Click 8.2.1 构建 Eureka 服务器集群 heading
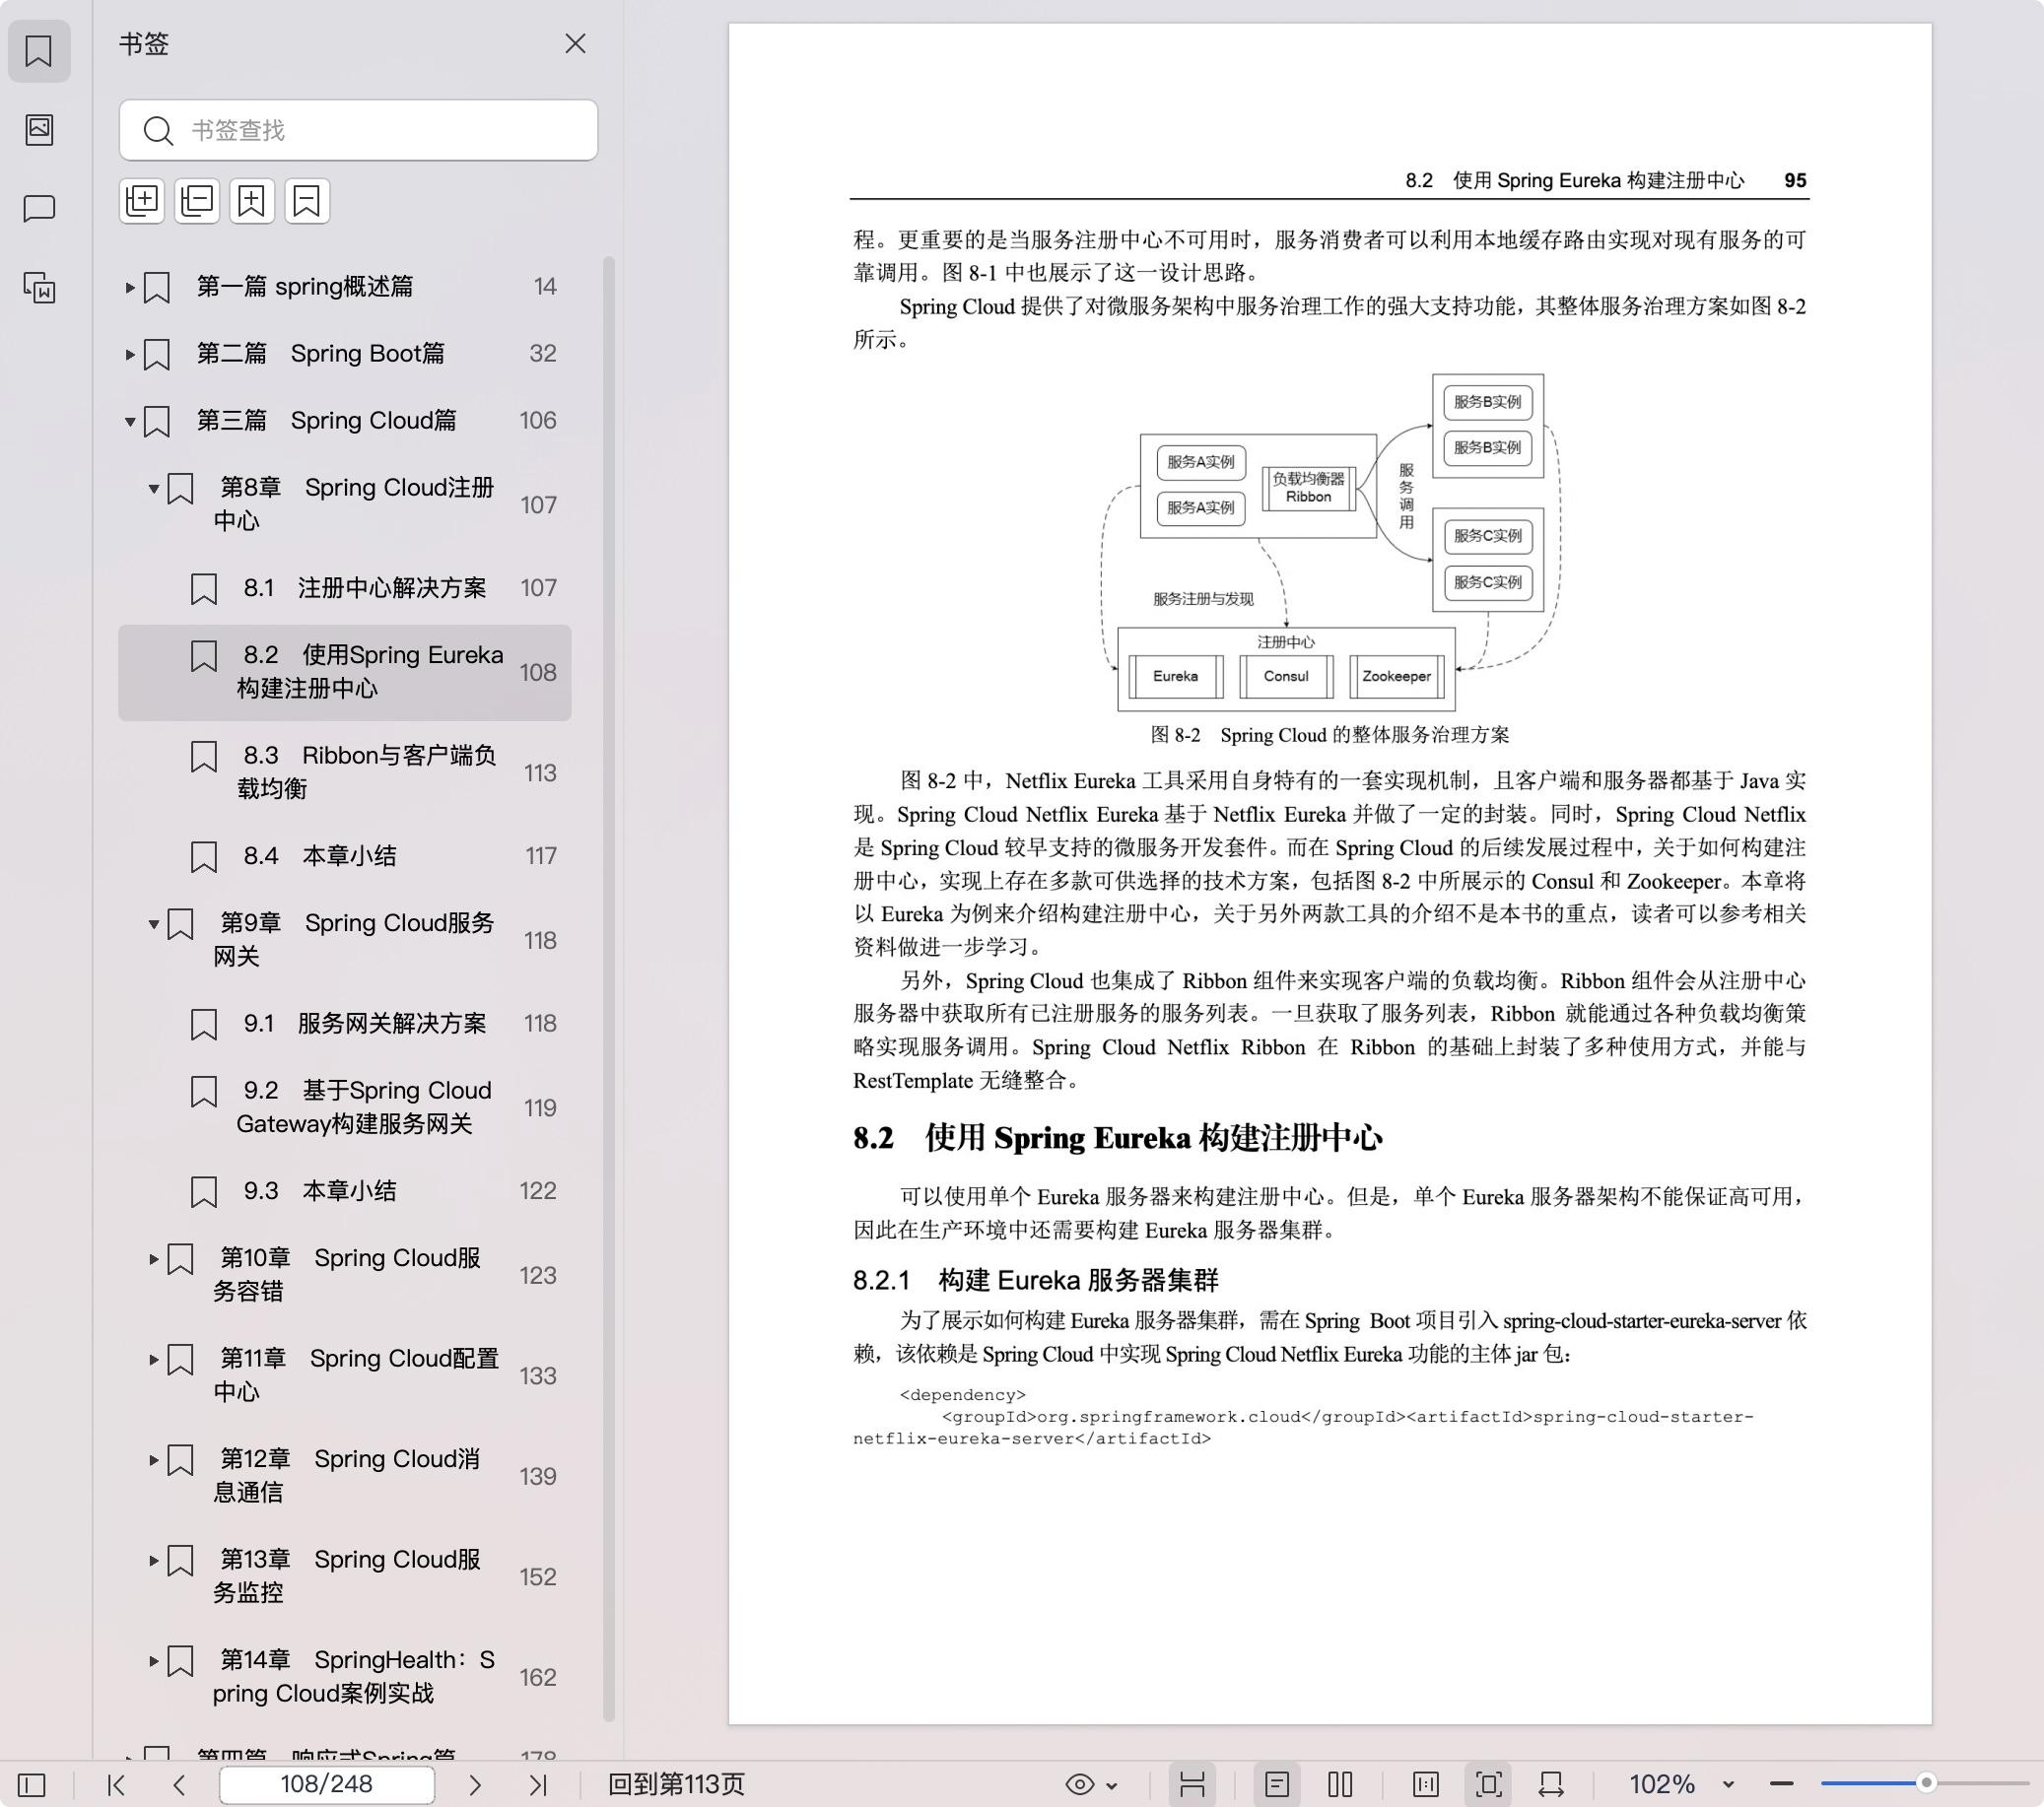 point(1035,1280)
